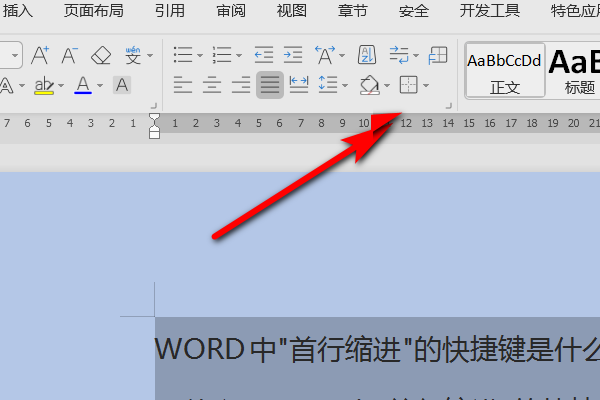
Task: Open the 安全 tab
Action: [414, 11]
